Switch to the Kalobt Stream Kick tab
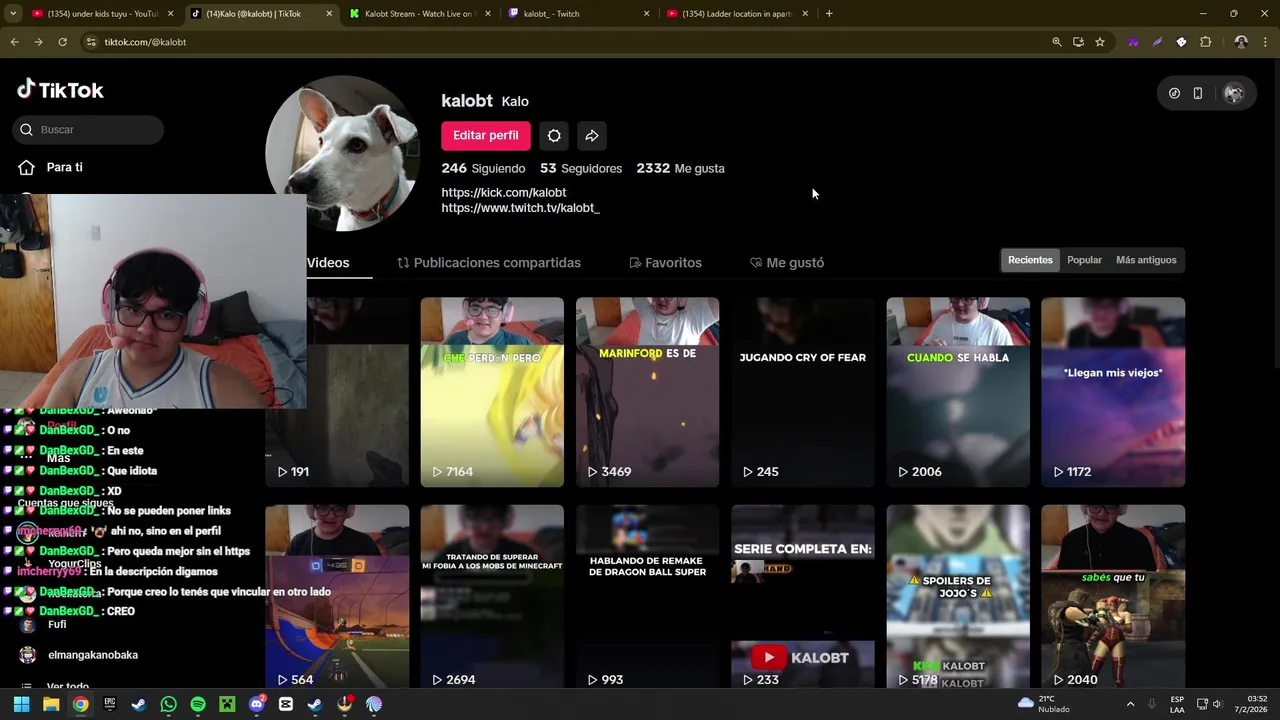The width and height of the screenshot is (1280, 720). [420, 14]
